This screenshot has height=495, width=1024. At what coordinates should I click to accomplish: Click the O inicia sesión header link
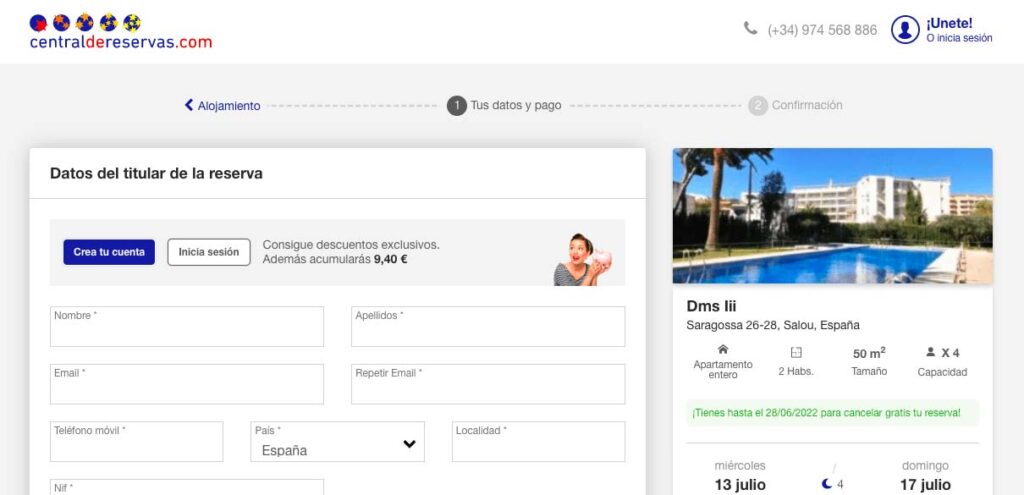(959, 39)
